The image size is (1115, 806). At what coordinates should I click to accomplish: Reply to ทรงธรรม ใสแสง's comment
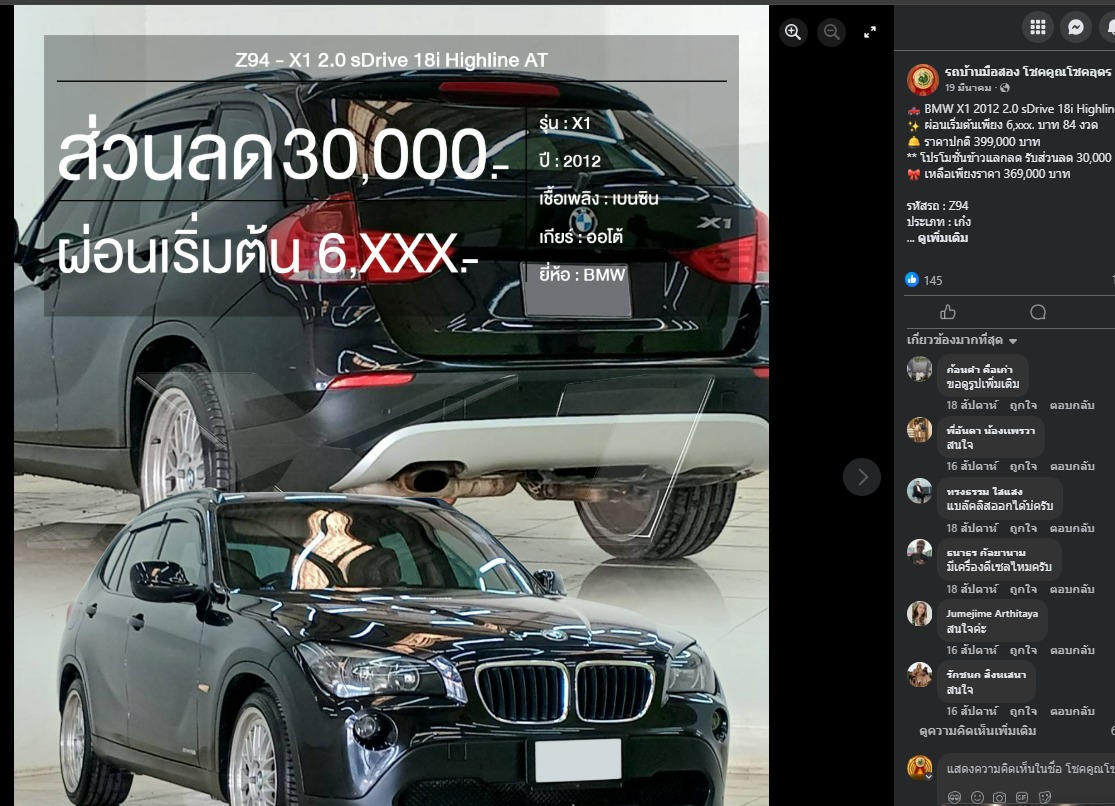(1072, 528)
